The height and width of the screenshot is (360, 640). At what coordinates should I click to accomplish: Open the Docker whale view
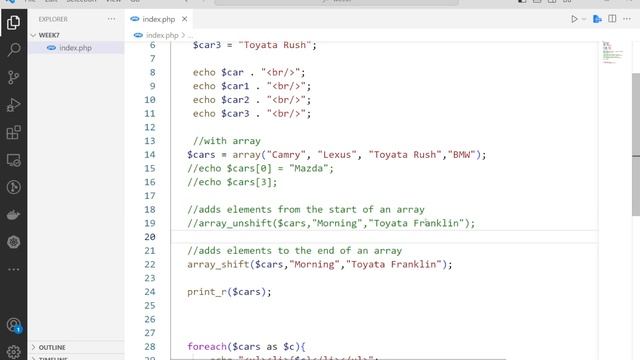(13, 215)
